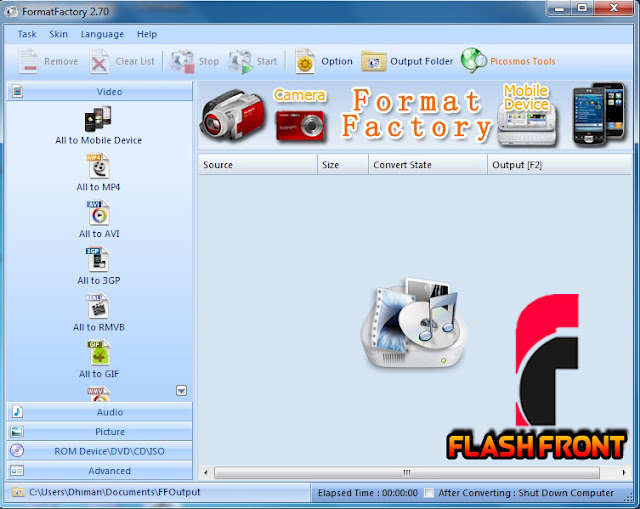Click the Clear List red X icon
The width and height of the screenshot is (640, 509).
(99, 62)
